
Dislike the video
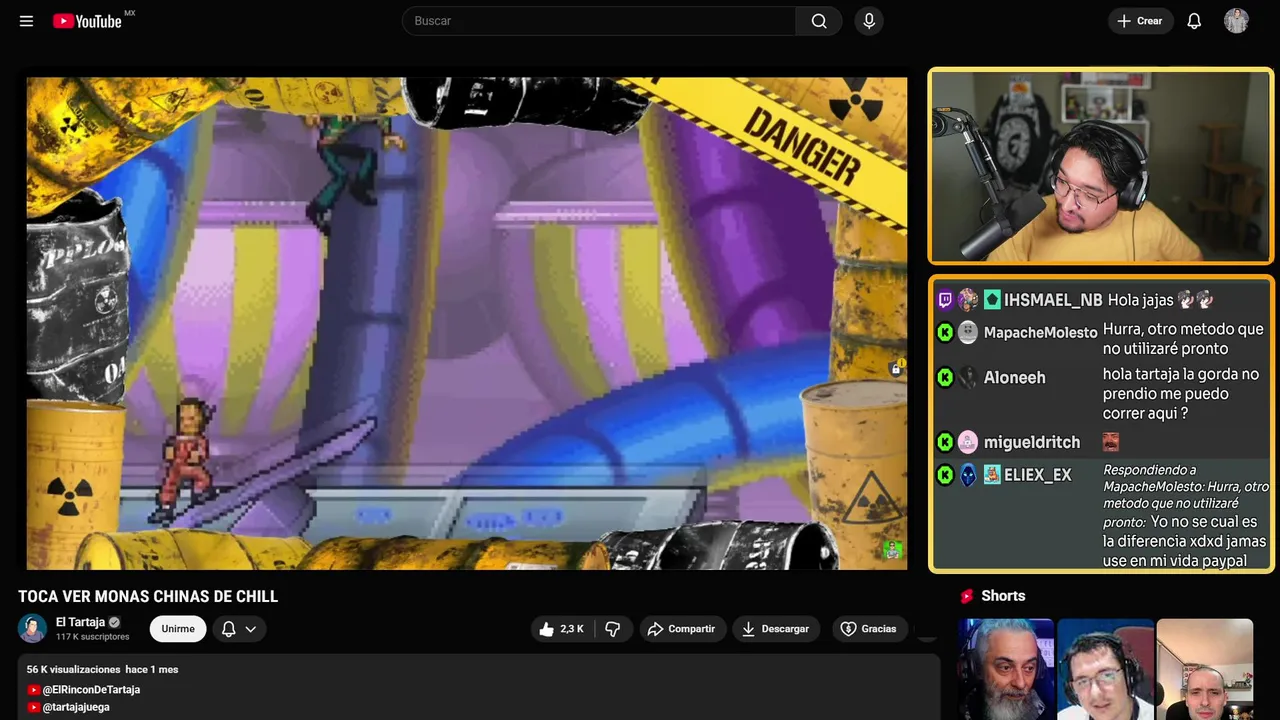click(x=613, y=629)
